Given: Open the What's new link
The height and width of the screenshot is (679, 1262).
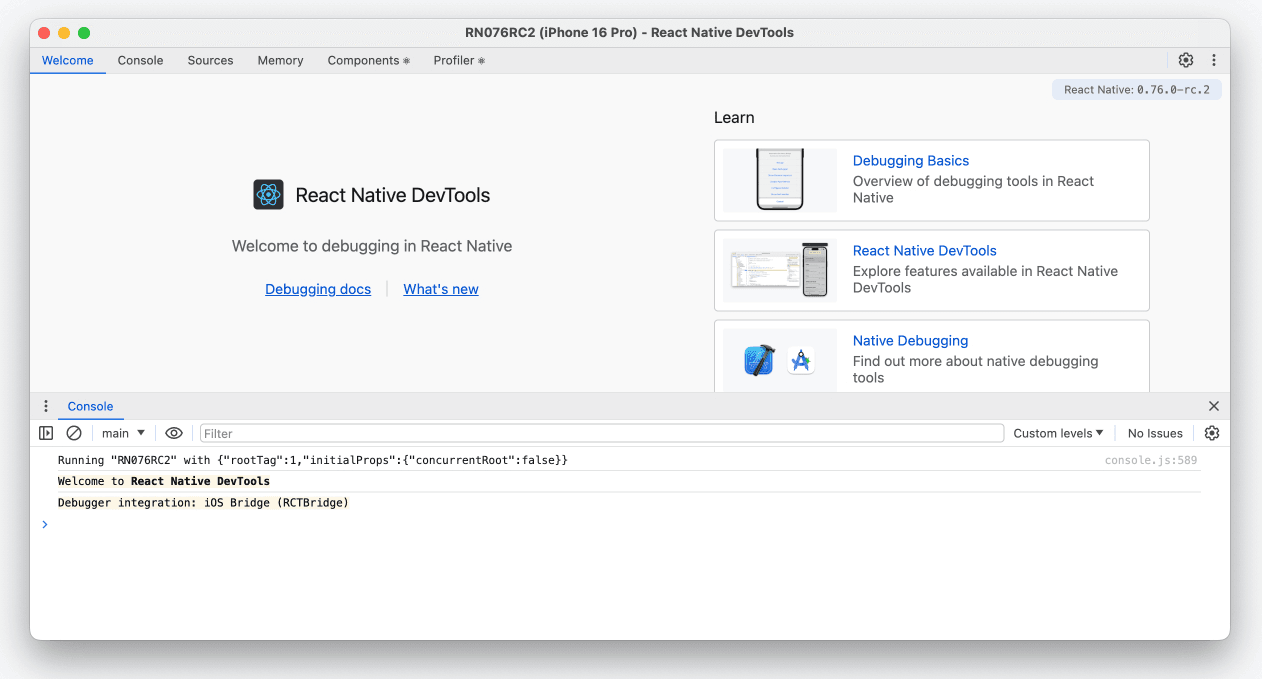Looking at the screenshot, I should [441, 289].
